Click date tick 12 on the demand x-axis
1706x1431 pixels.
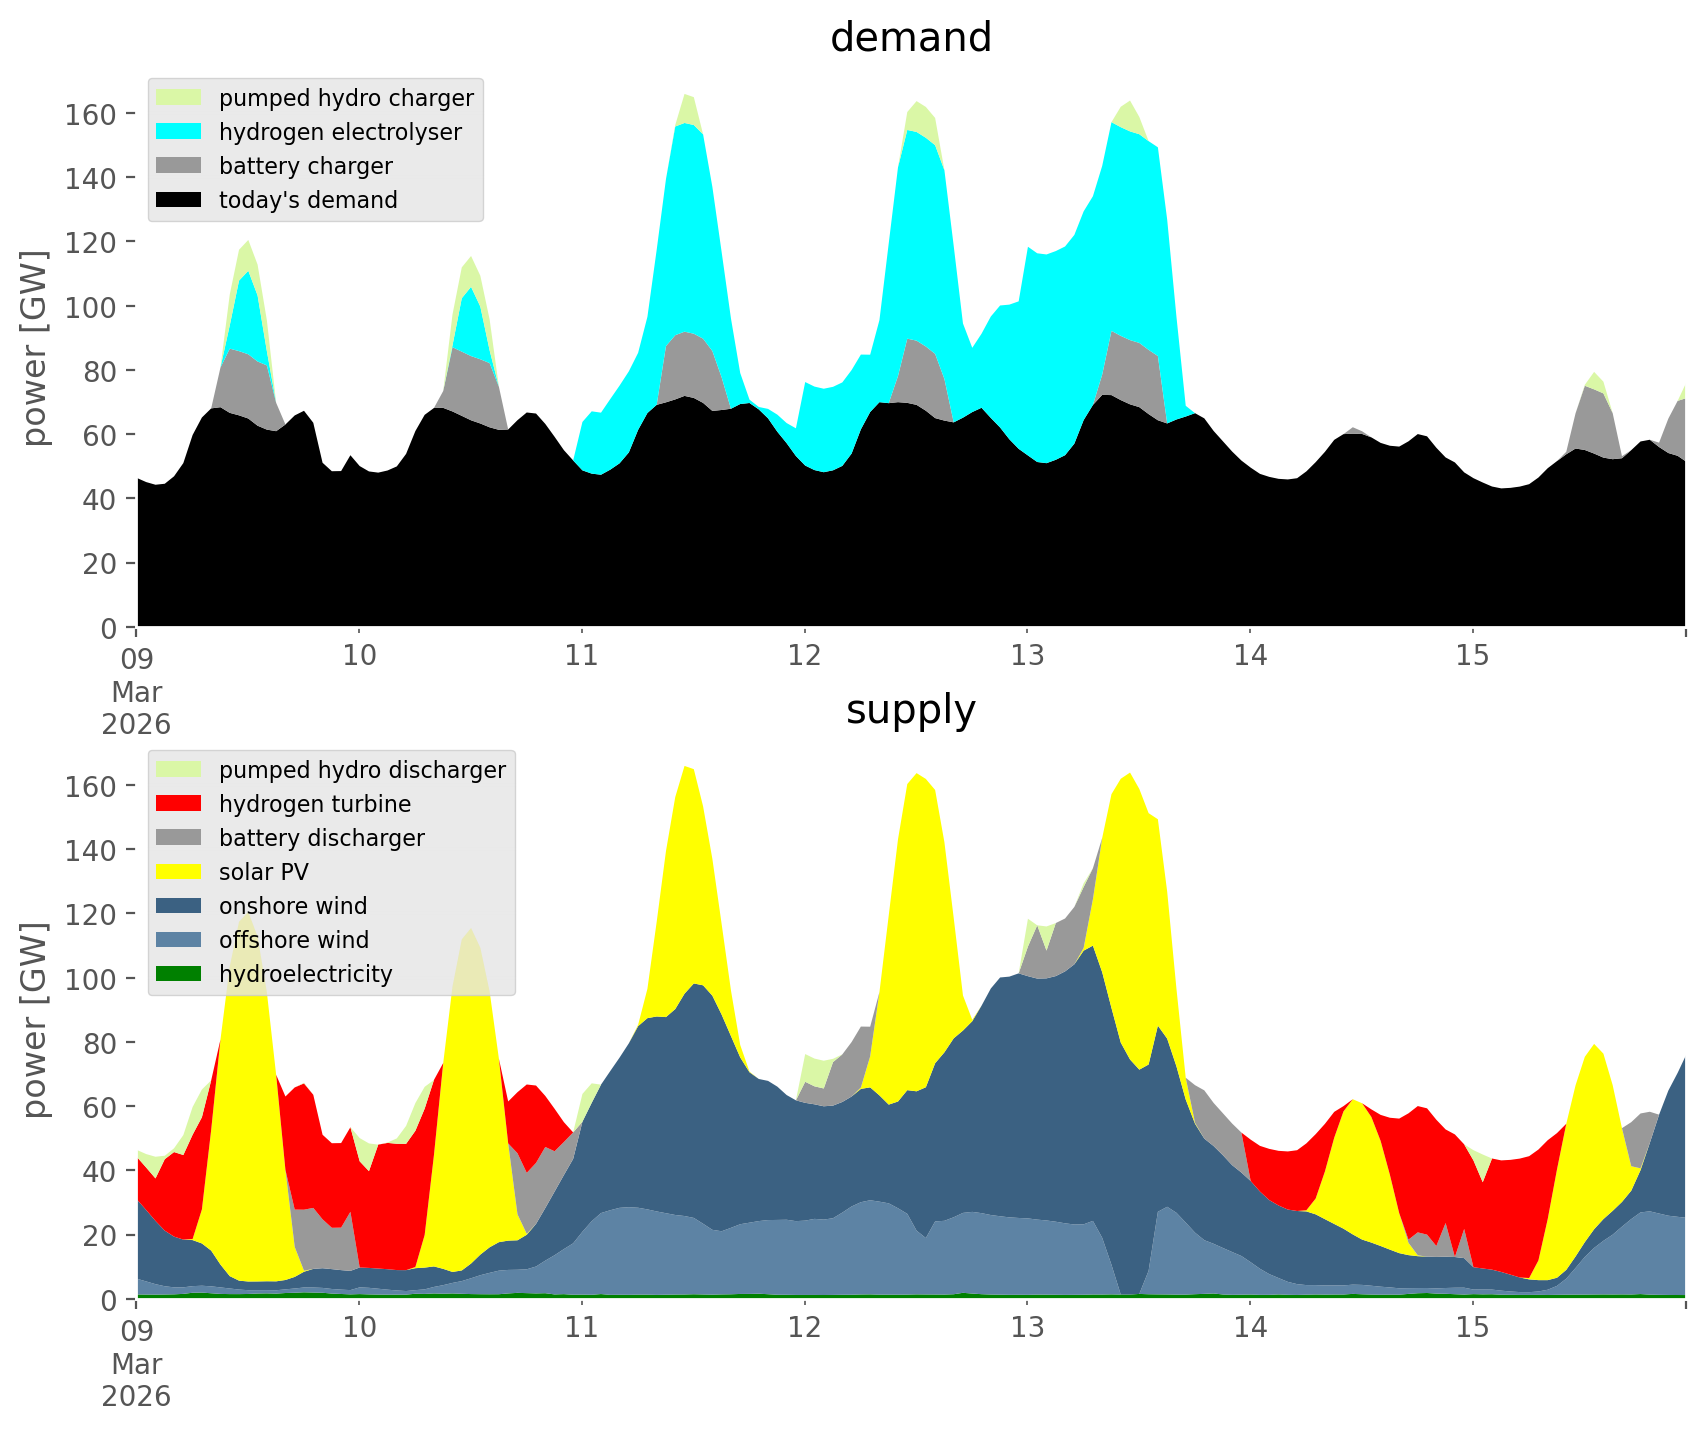tap(804, 656)
